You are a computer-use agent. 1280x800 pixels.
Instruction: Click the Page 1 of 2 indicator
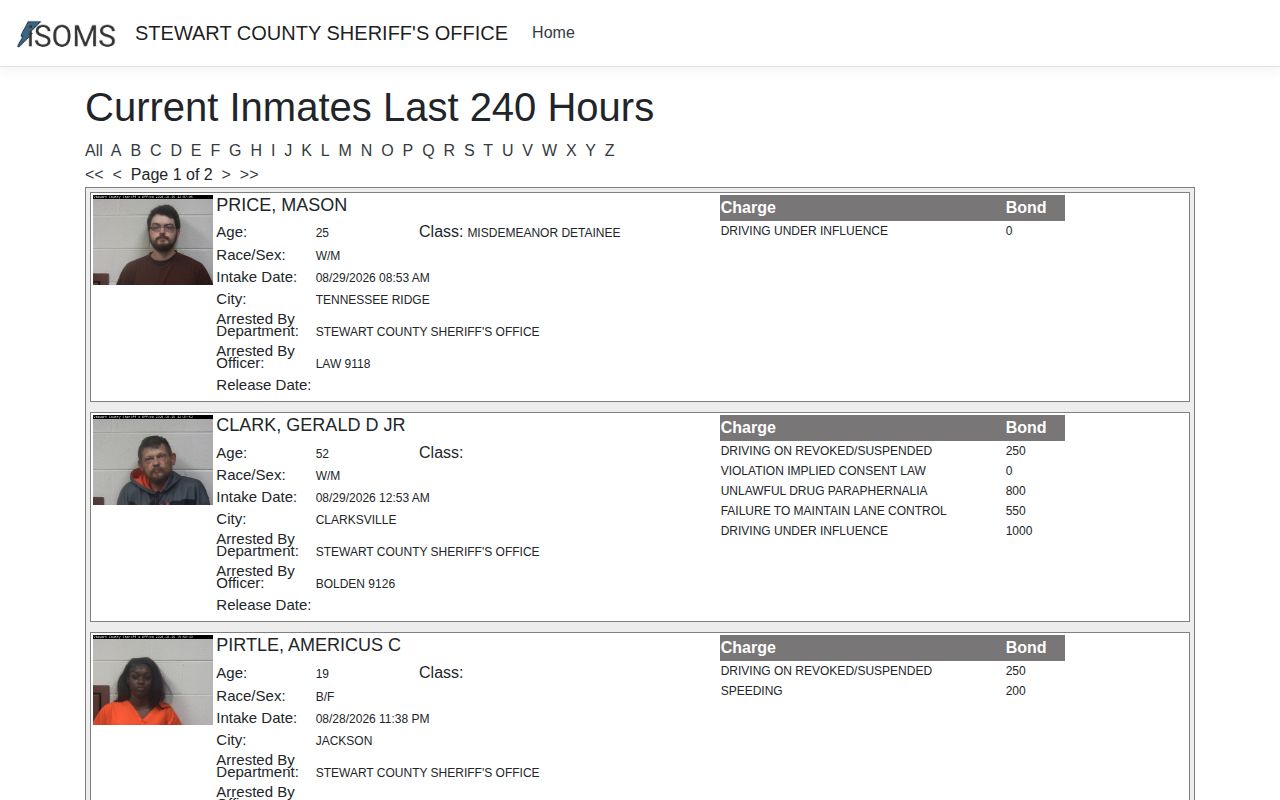(x=172, y=174)
